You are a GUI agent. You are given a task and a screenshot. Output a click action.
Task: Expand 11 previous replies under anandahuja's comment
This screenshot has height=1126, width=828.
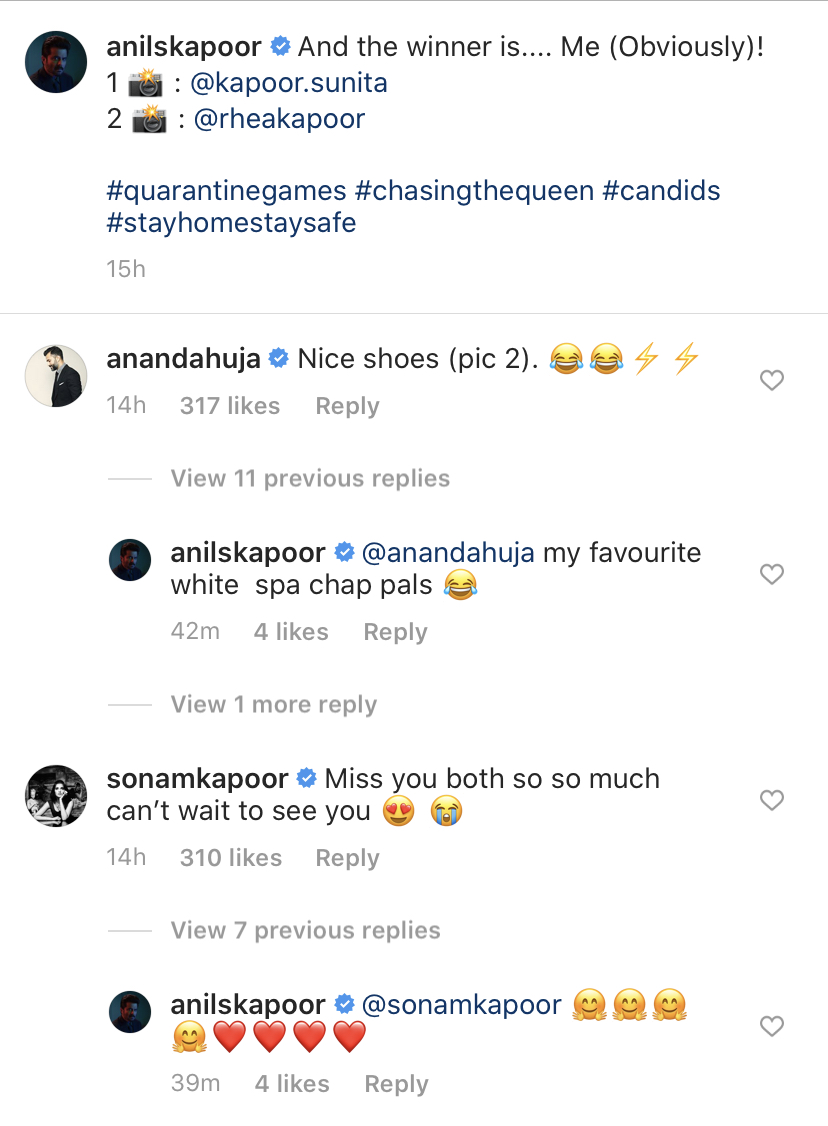pos(309,478)
